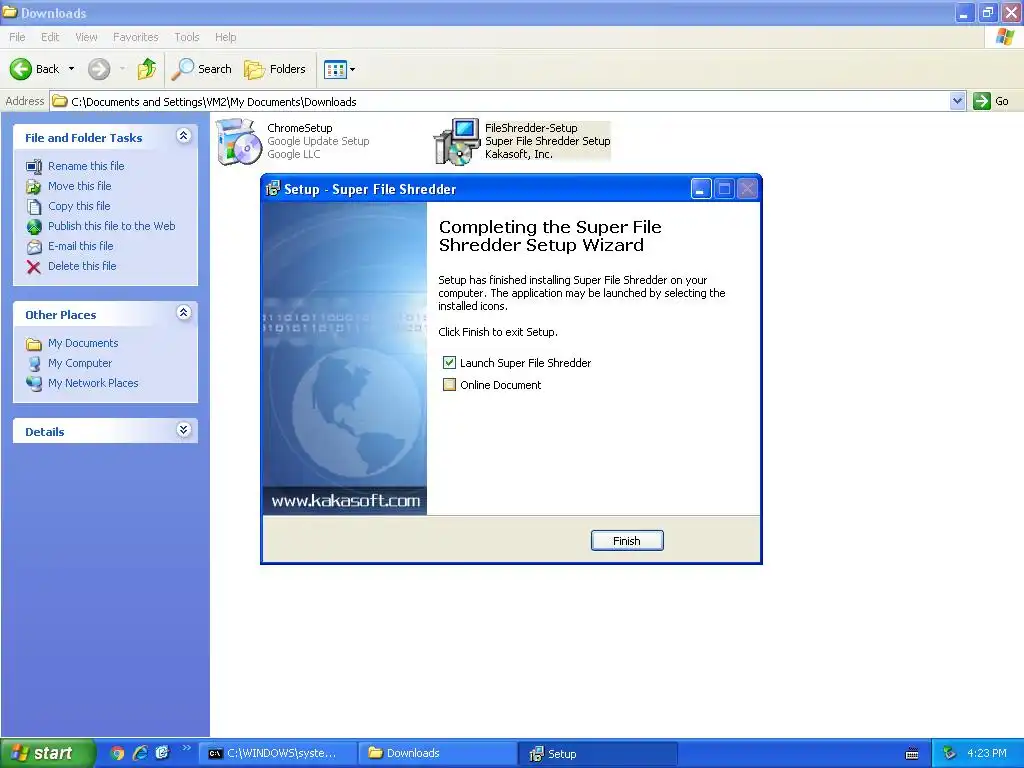Click the Forward arrow icon
Viewport: 1024px width, 768px height.
click(99, 69)
